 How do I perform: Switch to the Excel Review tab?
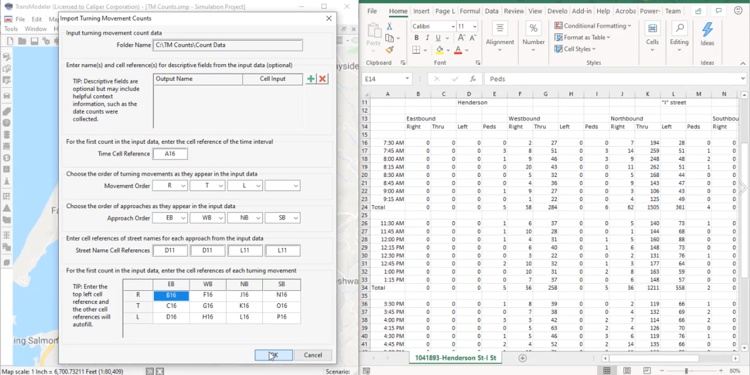pyautogui.click(x=514, y=11)
